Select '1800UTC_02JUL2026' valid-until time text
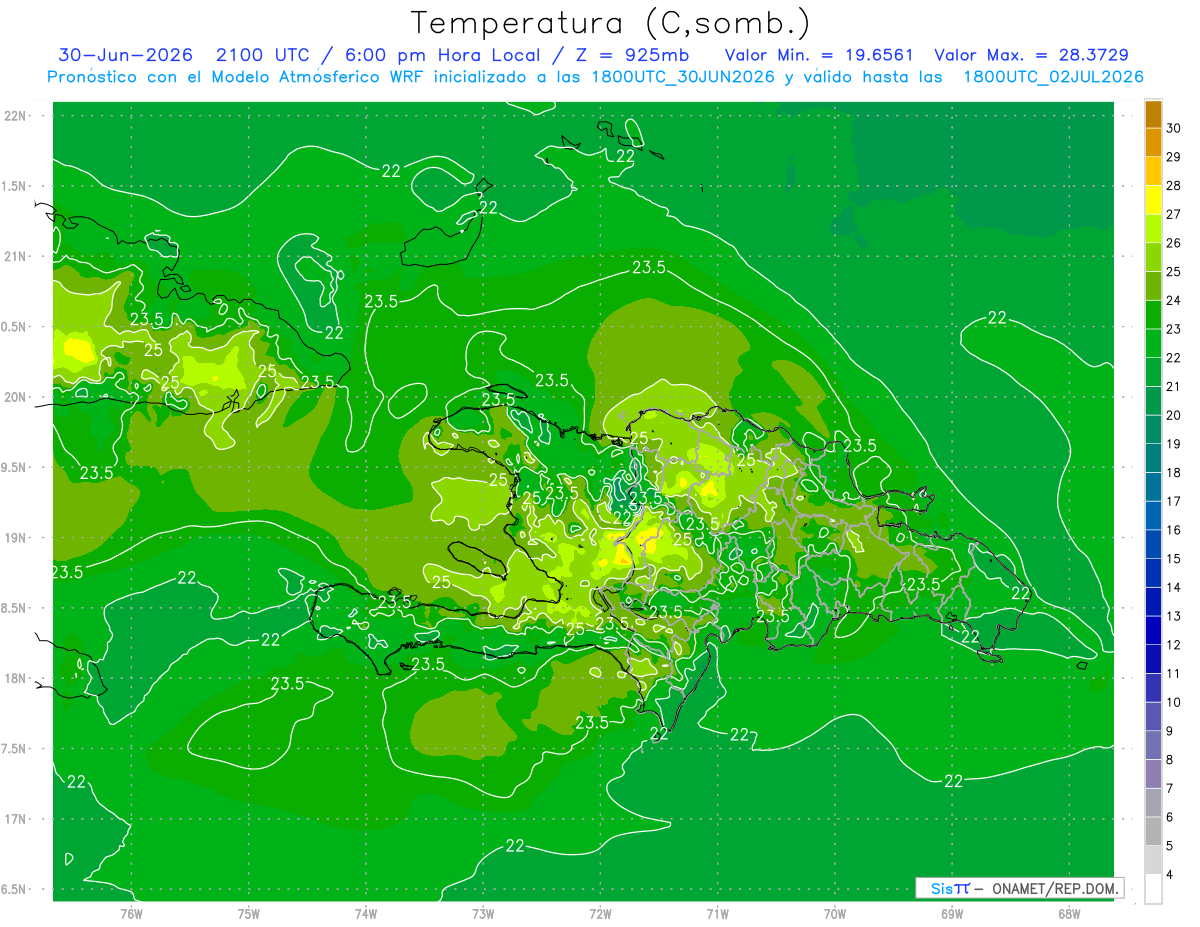 (1053, 77)
